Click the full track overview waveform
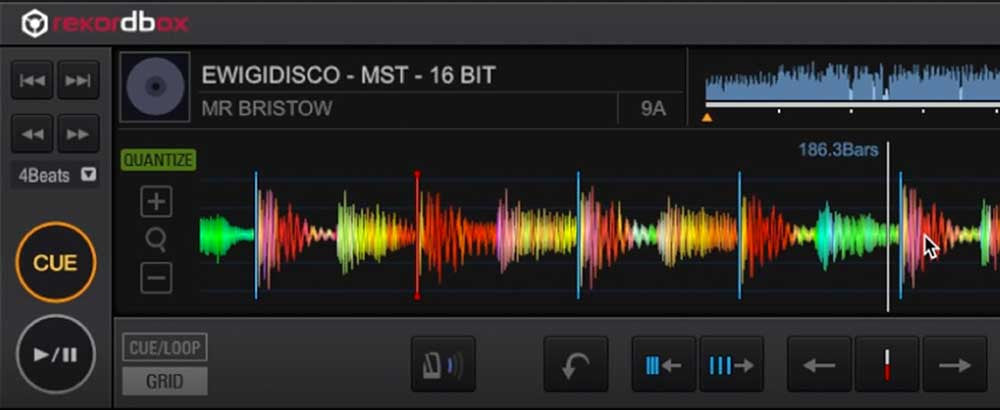1000x410 pixels. click(852, 82)
